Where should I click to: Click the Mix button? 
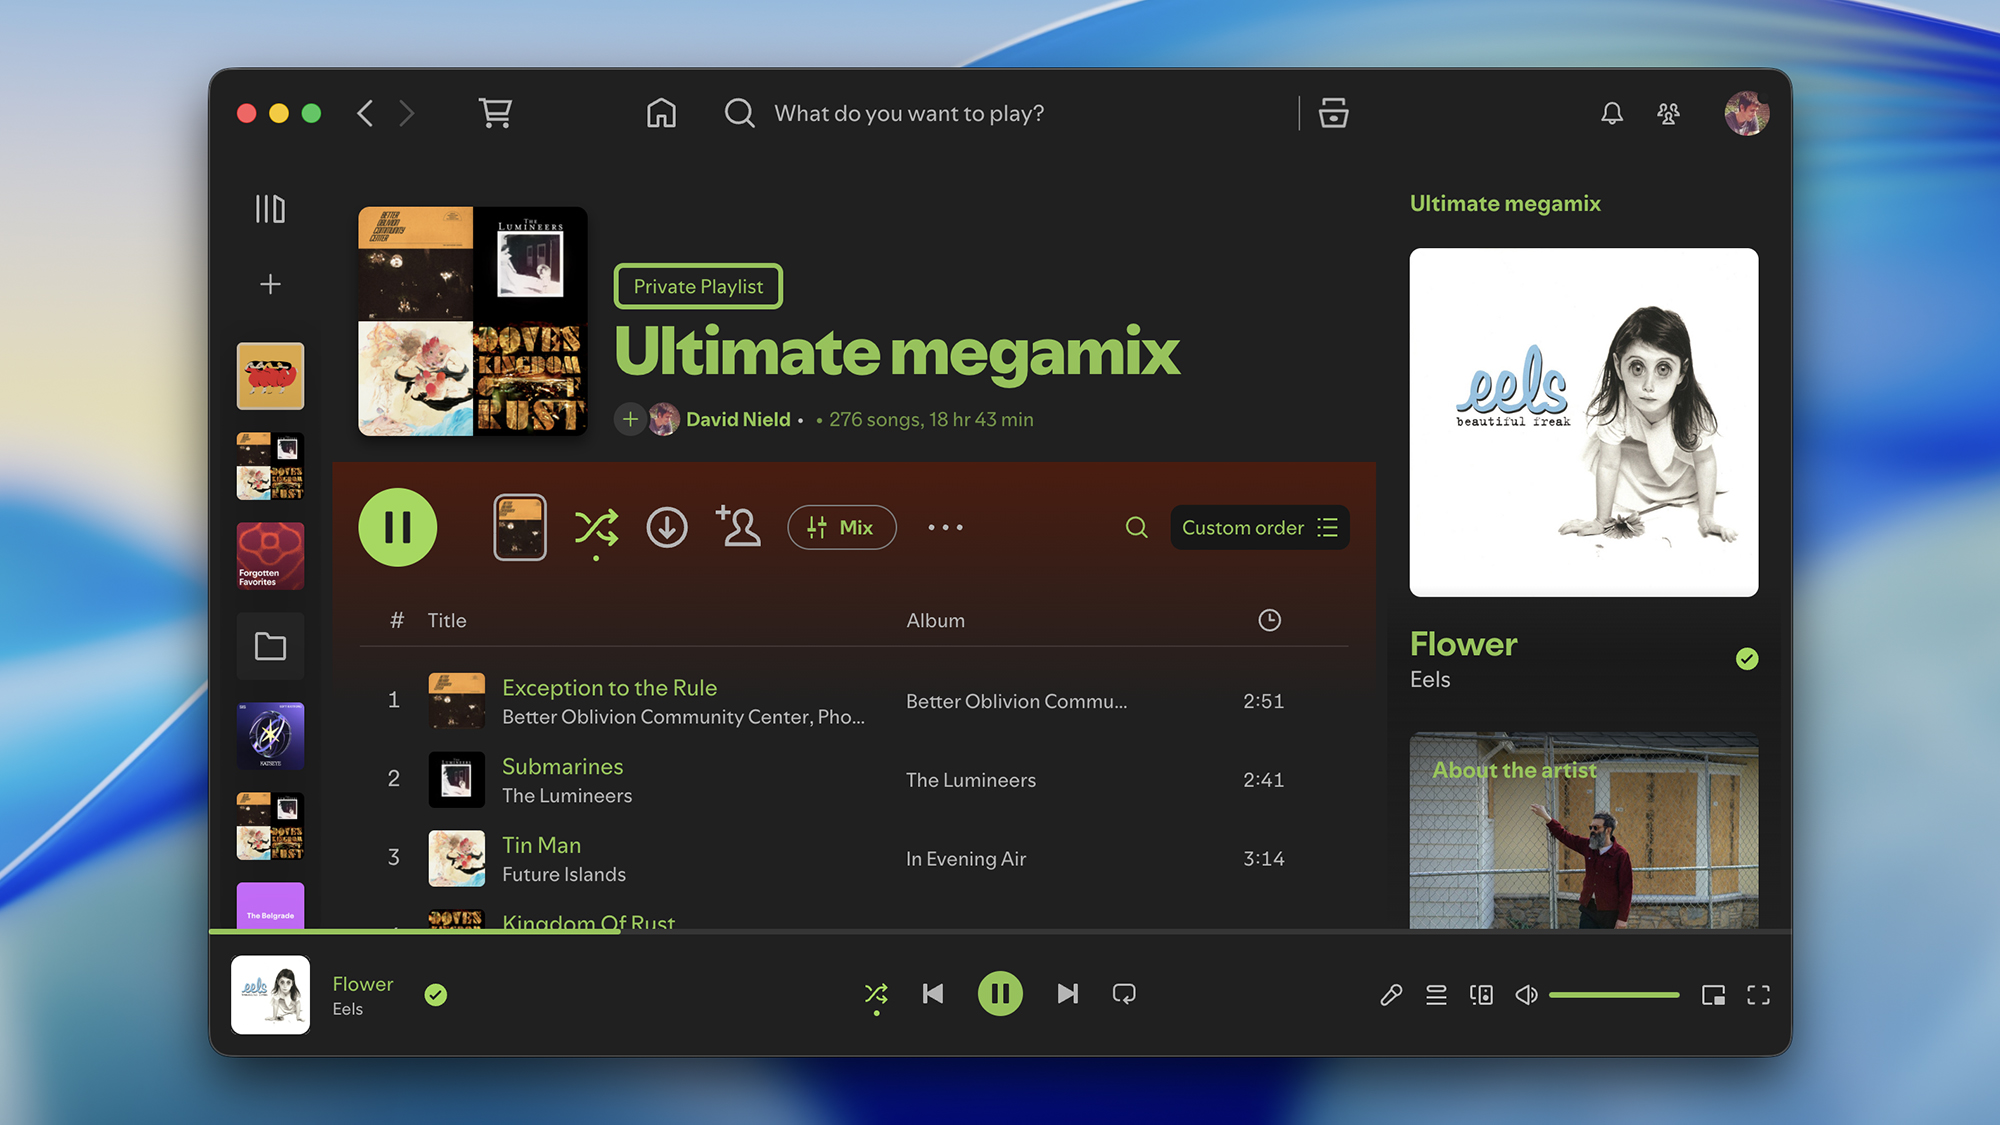pos(841,527)
